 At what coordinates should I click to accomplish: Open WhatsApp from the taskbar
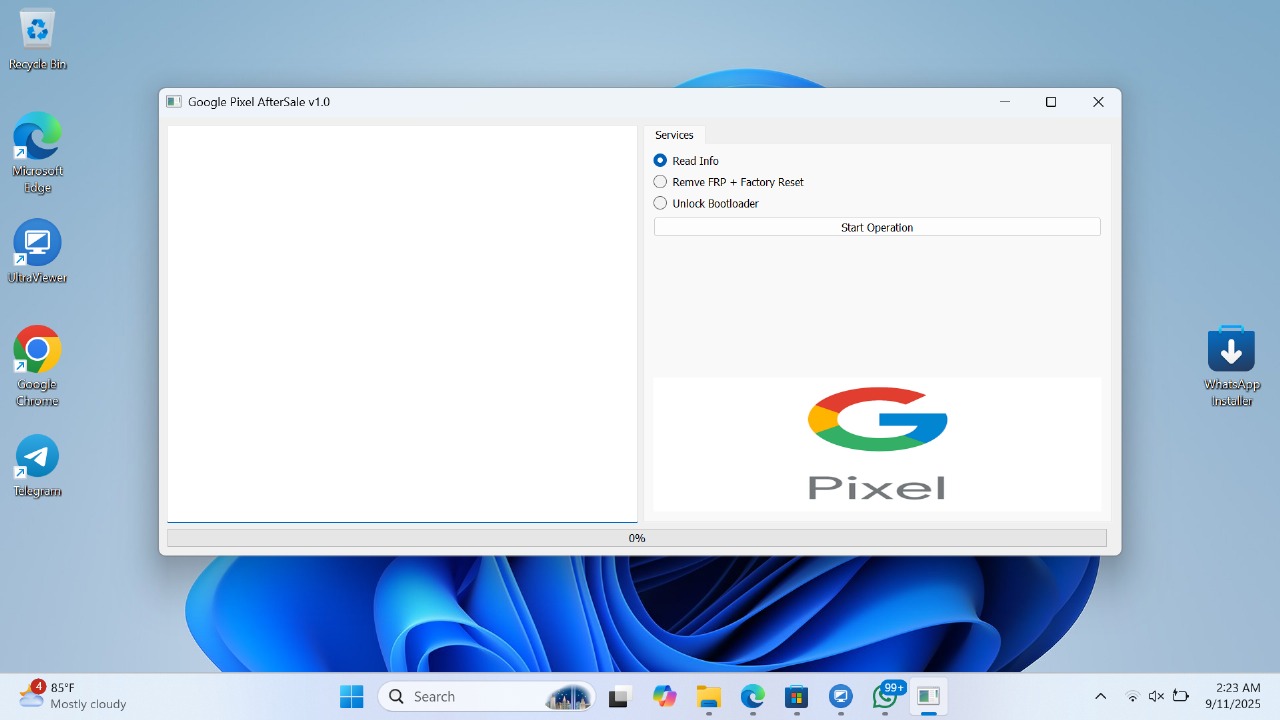(x=885, y=696)
